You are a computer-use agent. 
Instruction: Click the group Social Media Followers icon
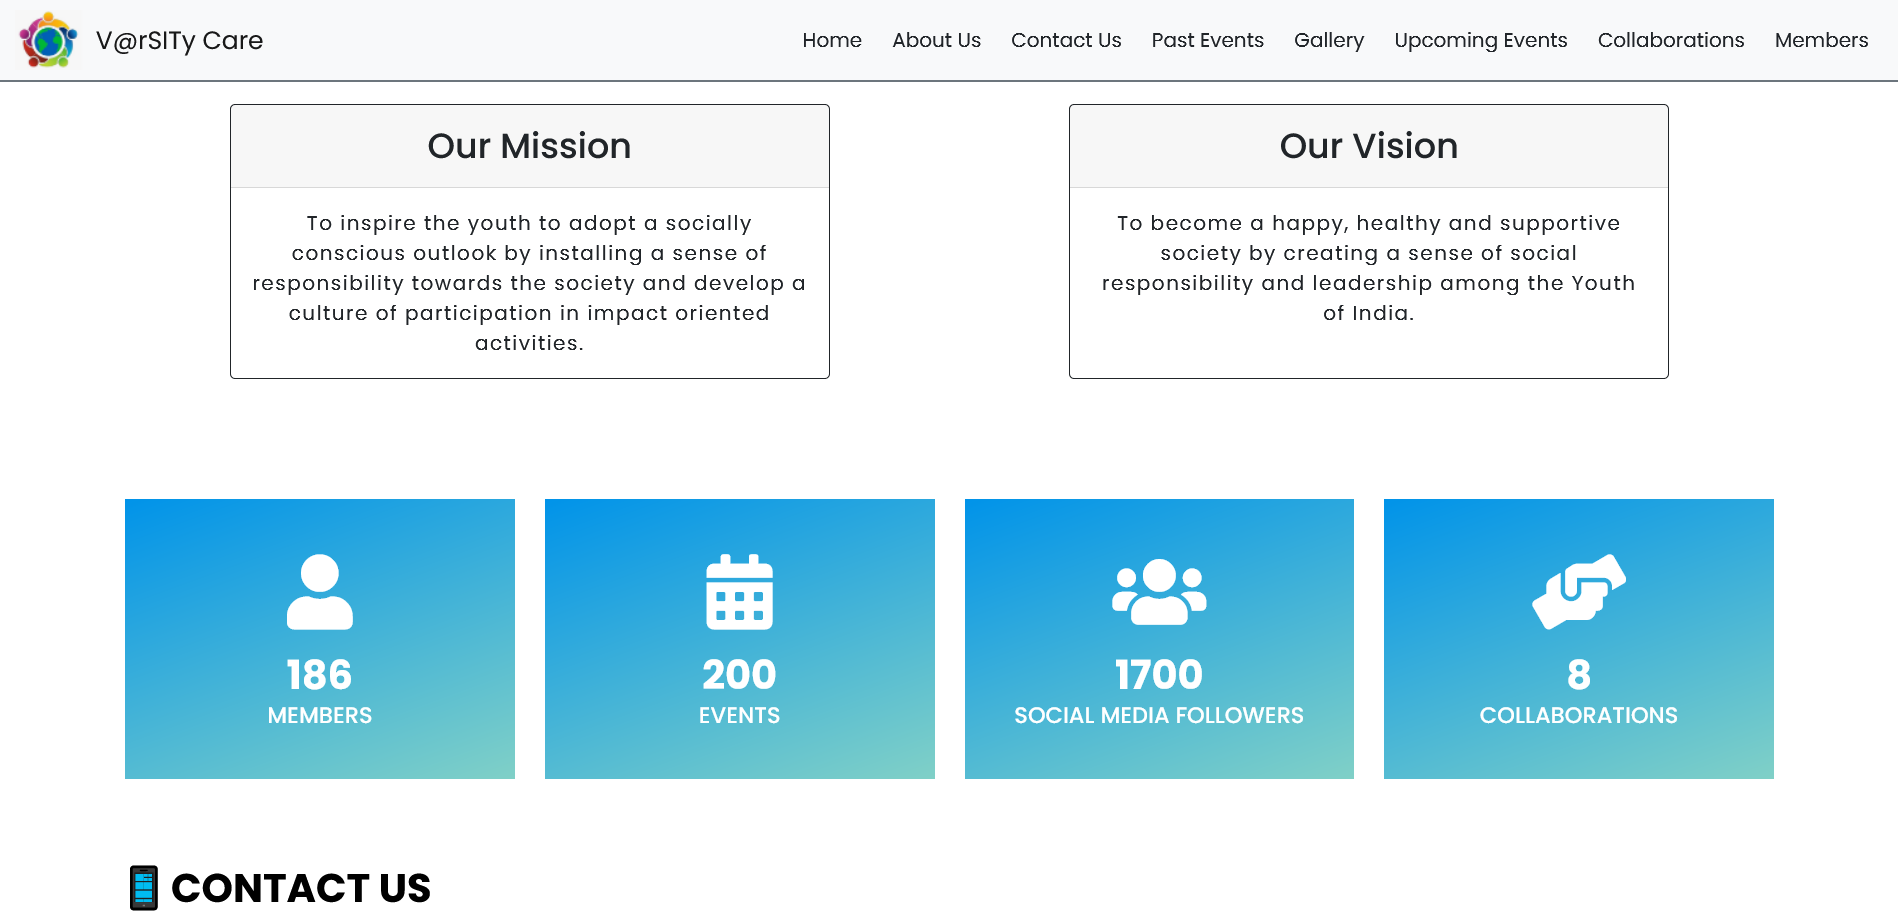tap(1159, 592)
